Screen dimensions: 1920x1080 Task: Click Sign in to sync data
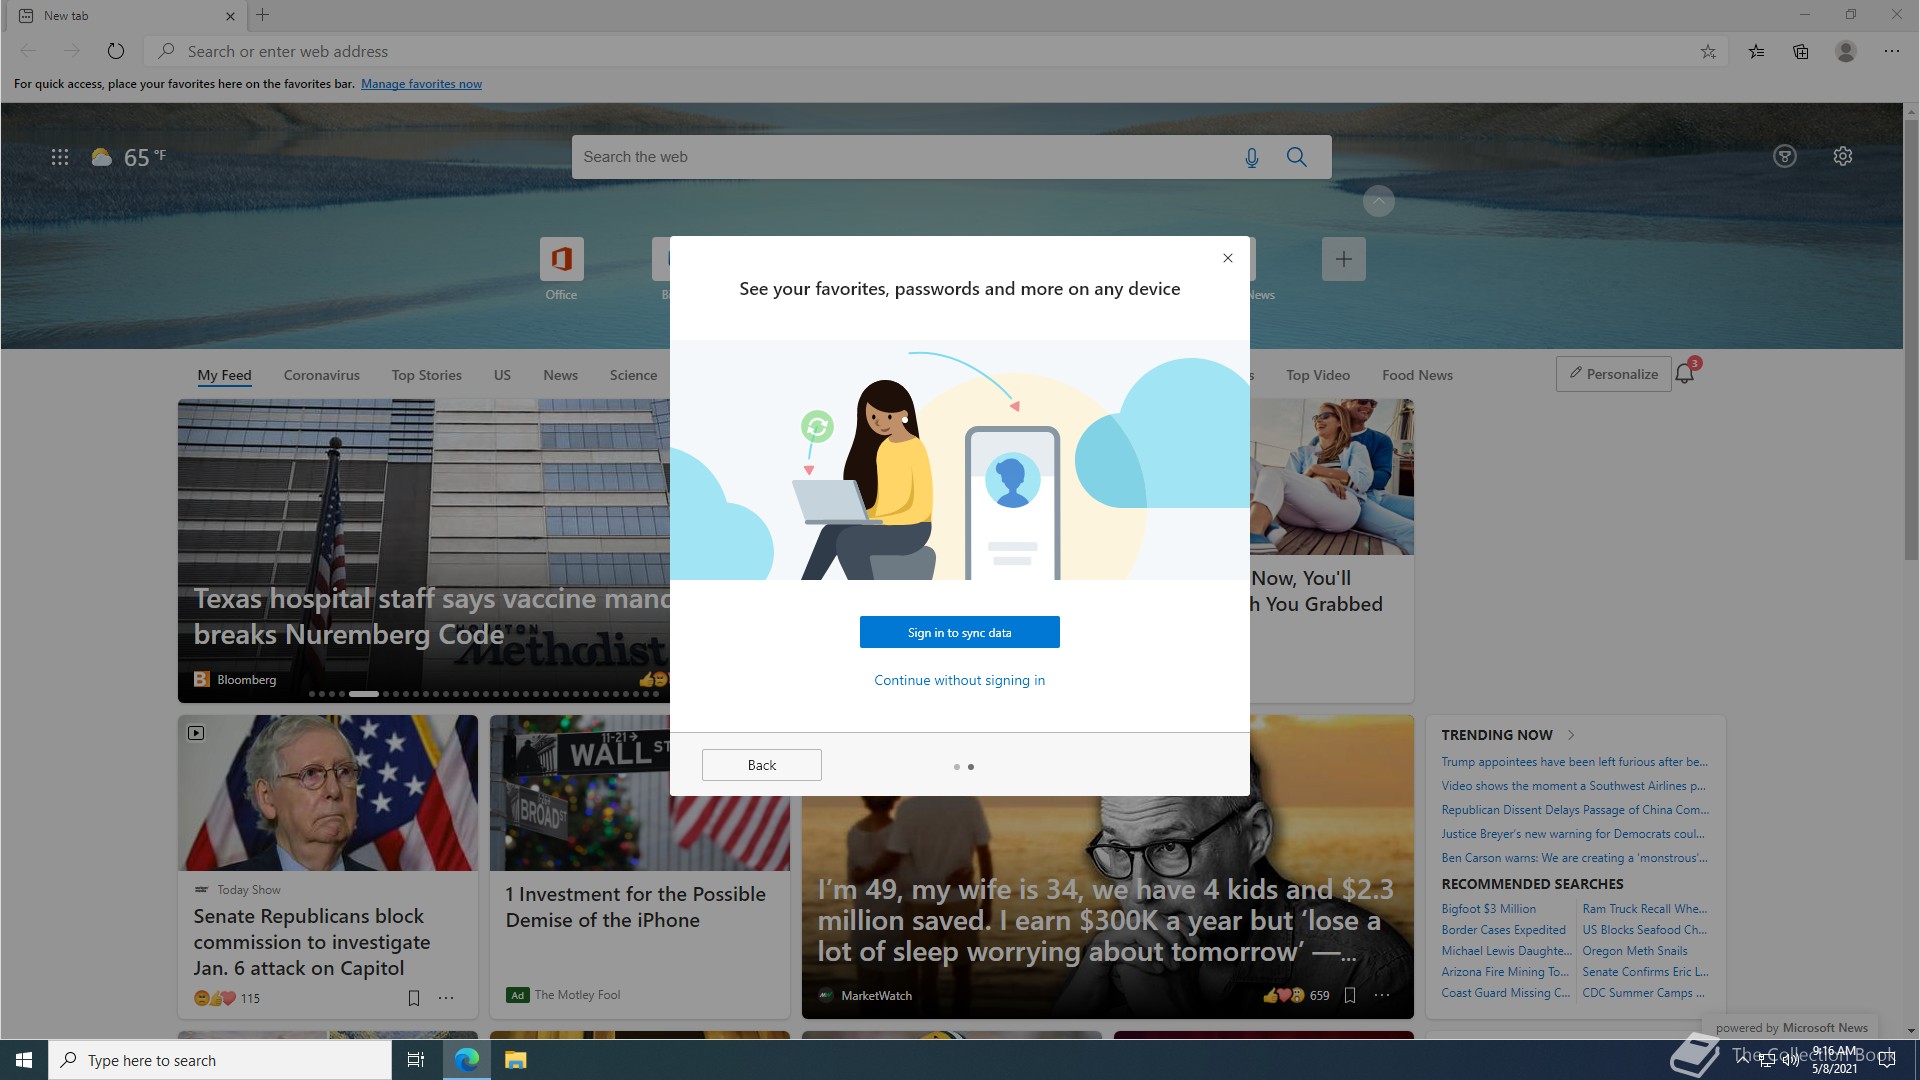point(960,632)
